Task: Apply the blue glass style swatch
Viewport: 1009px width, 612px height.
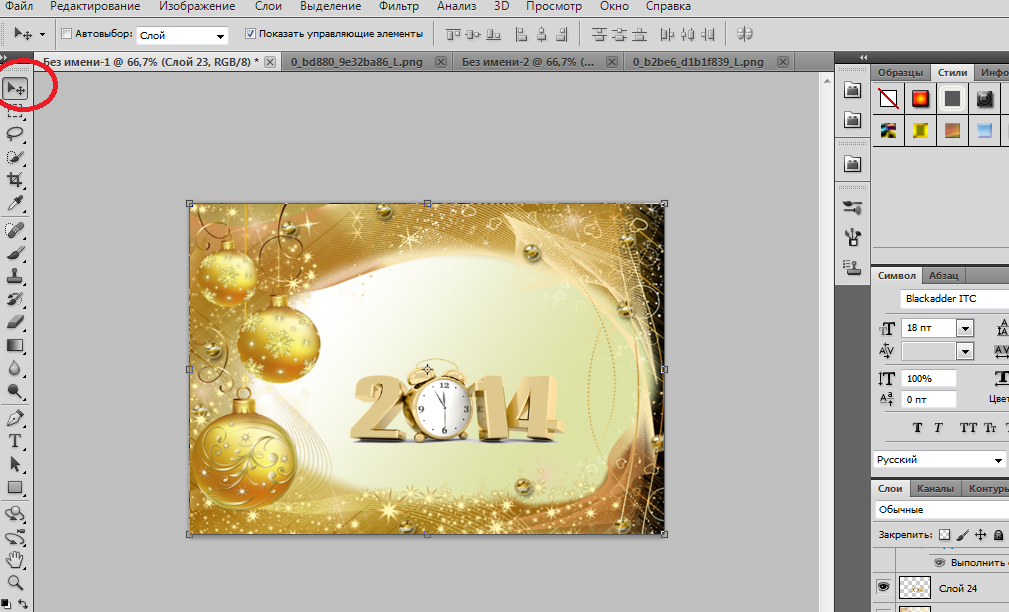Action: (x=985, y=131)
